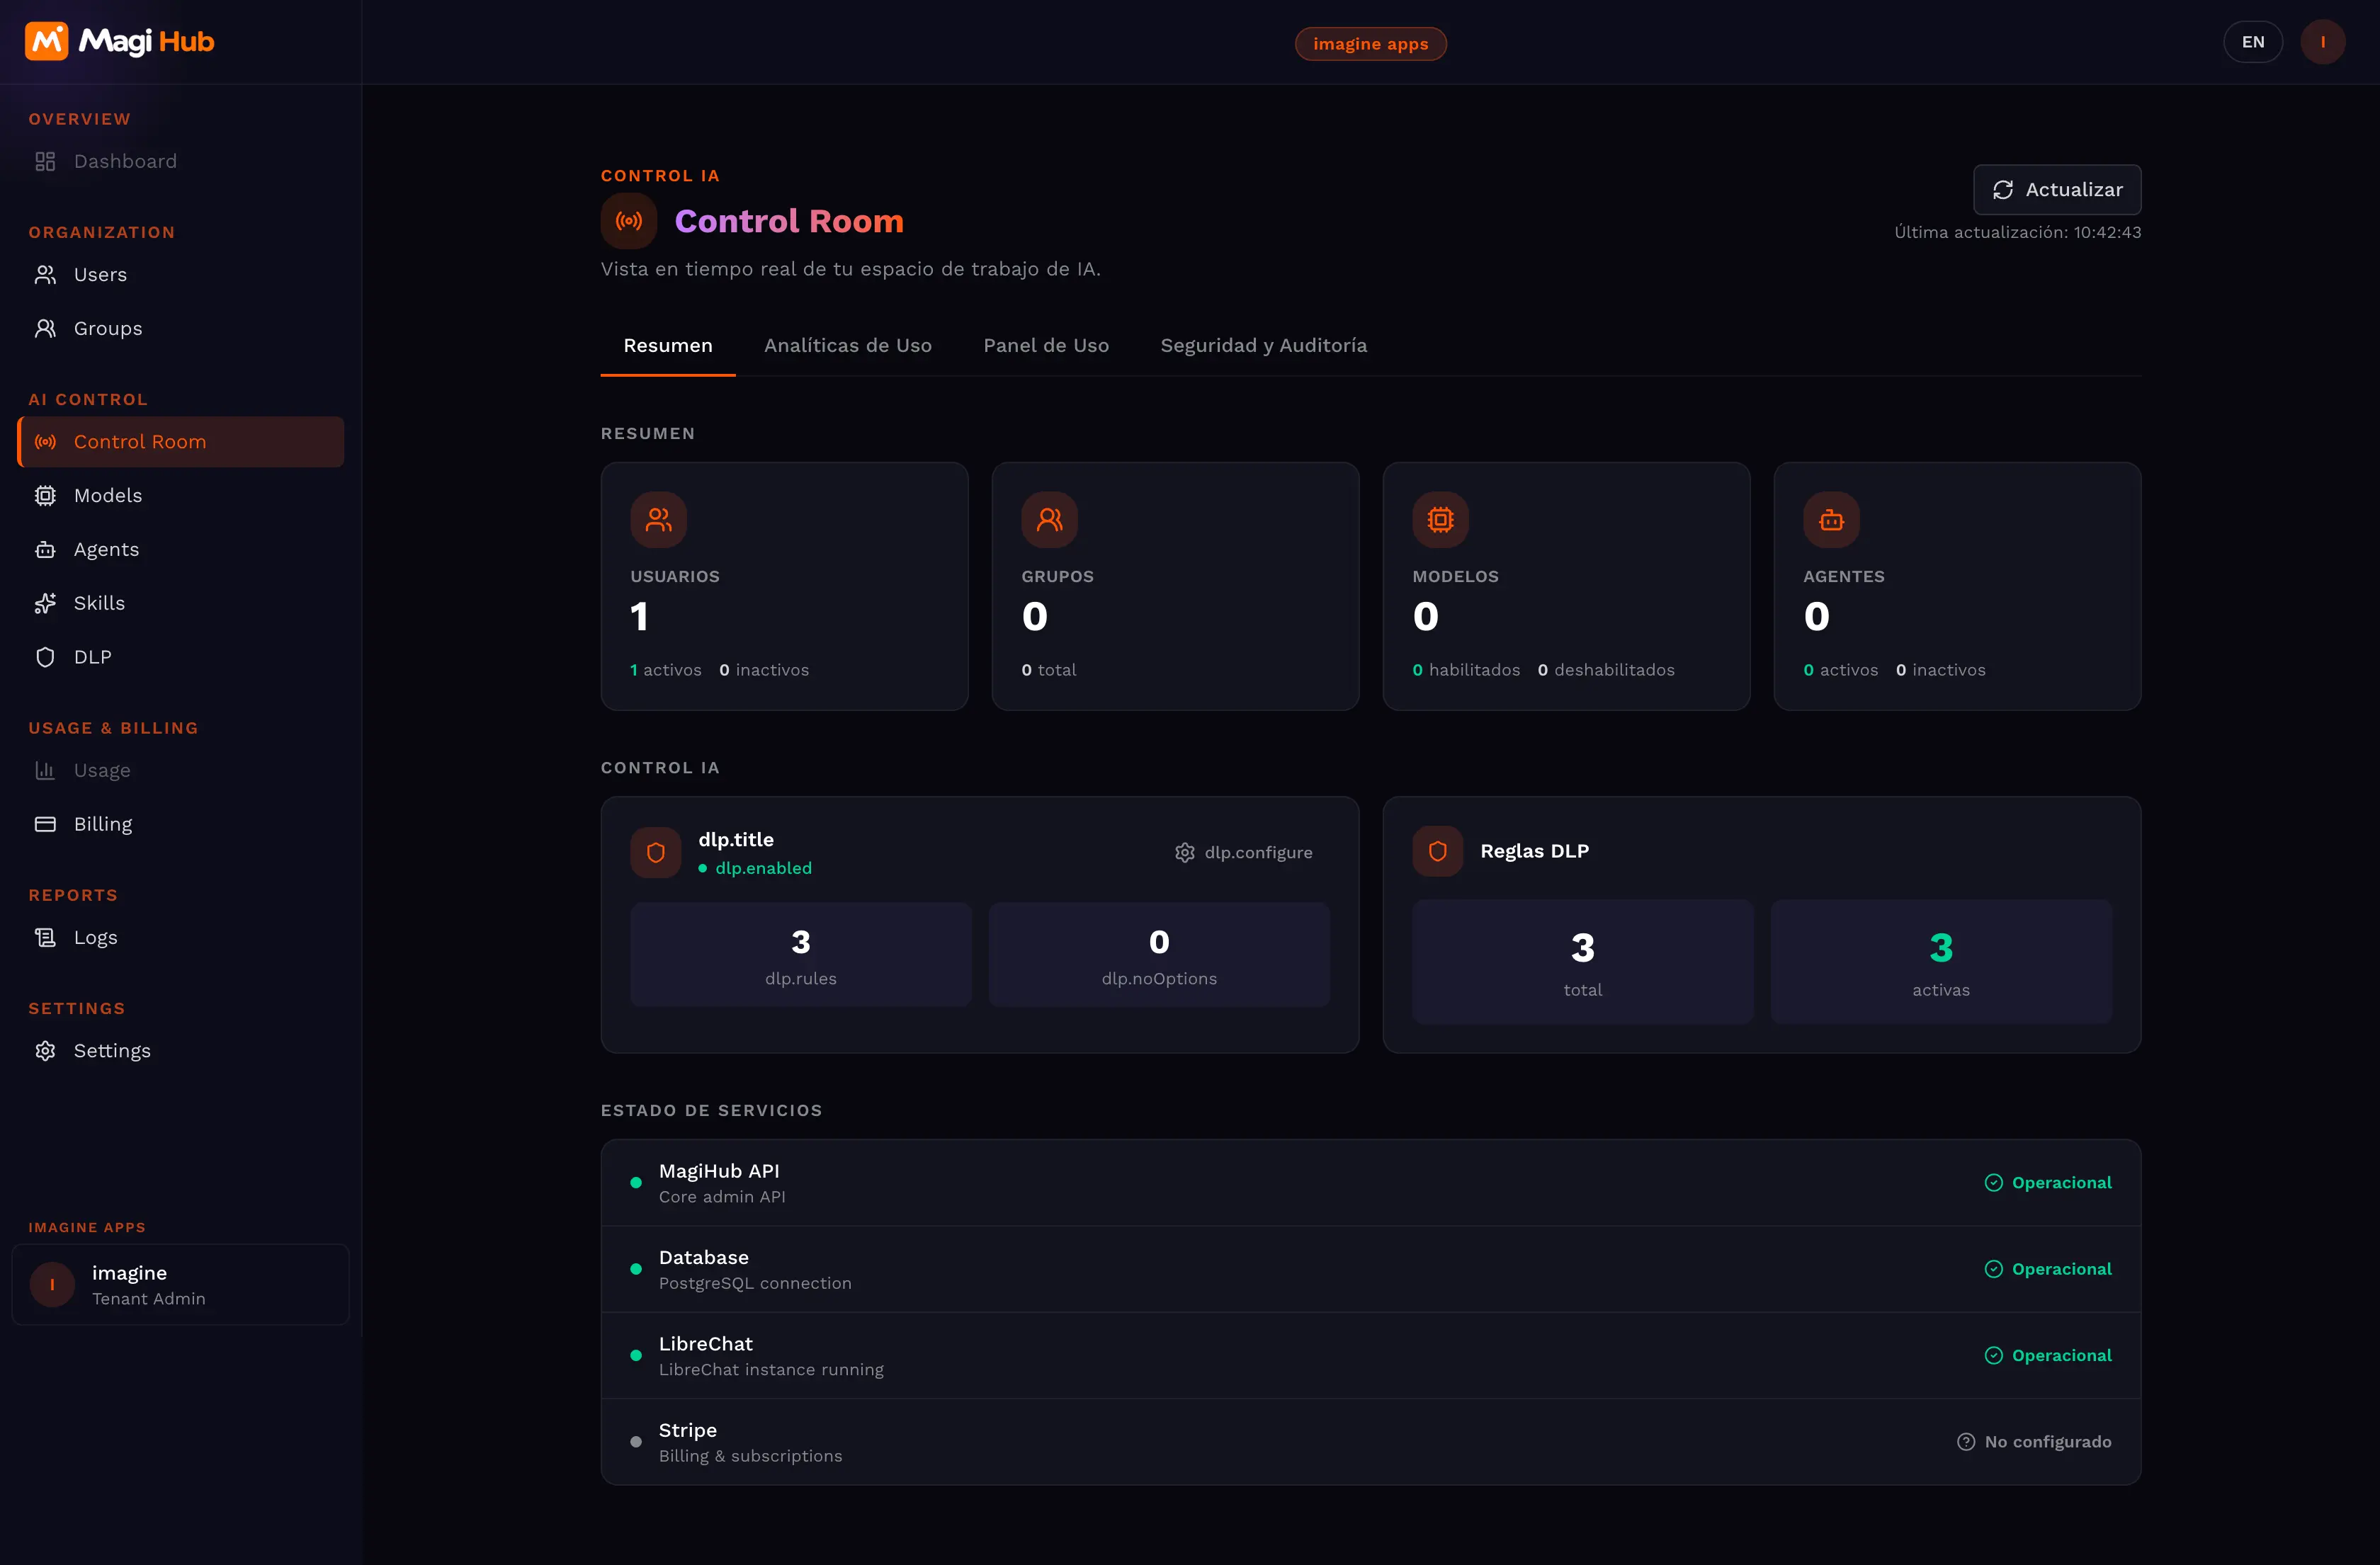Switch to the Analíticas de Uso tab
The height and width of the screenshot is (1565, 2380).
(x=847, y=345)
